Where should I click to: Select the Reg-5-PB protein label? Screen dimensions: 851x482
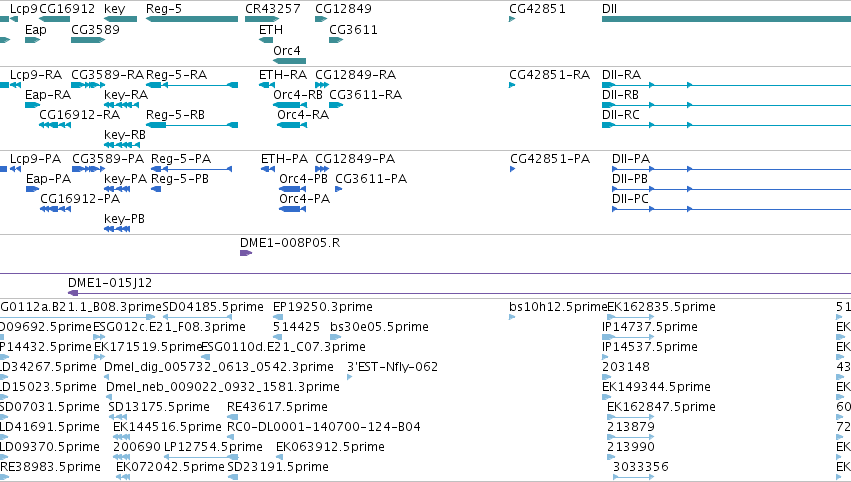click(180, 179)
